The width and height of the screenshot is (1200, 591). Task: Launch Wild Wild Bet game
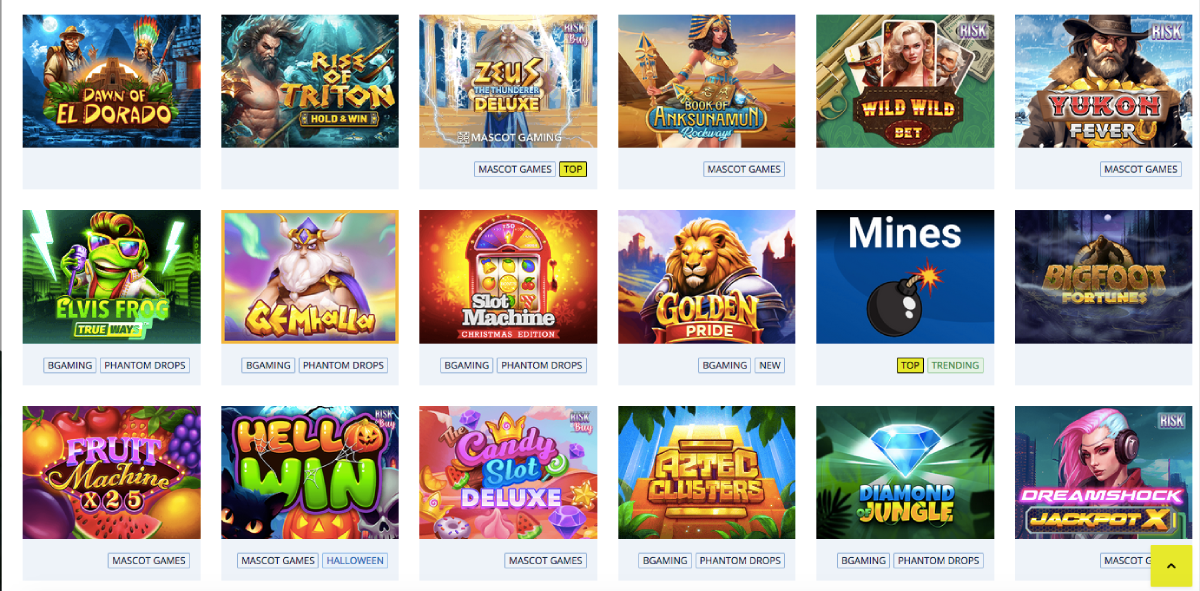pos(905,81)
